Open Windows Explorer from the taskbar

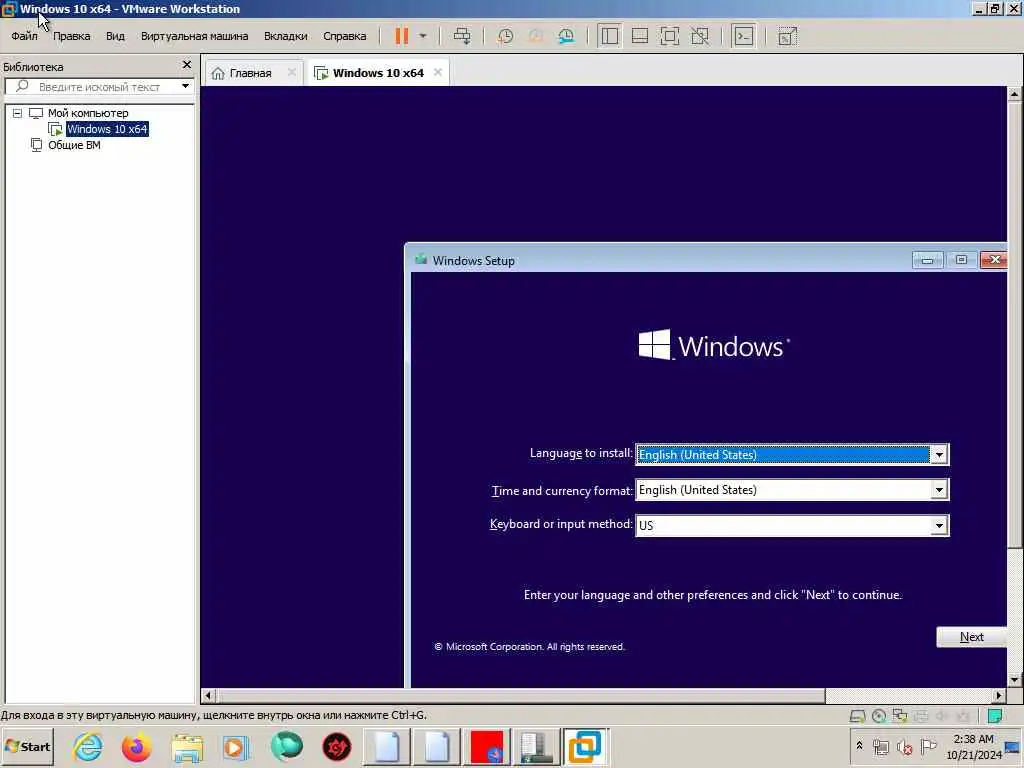point(187,746)
